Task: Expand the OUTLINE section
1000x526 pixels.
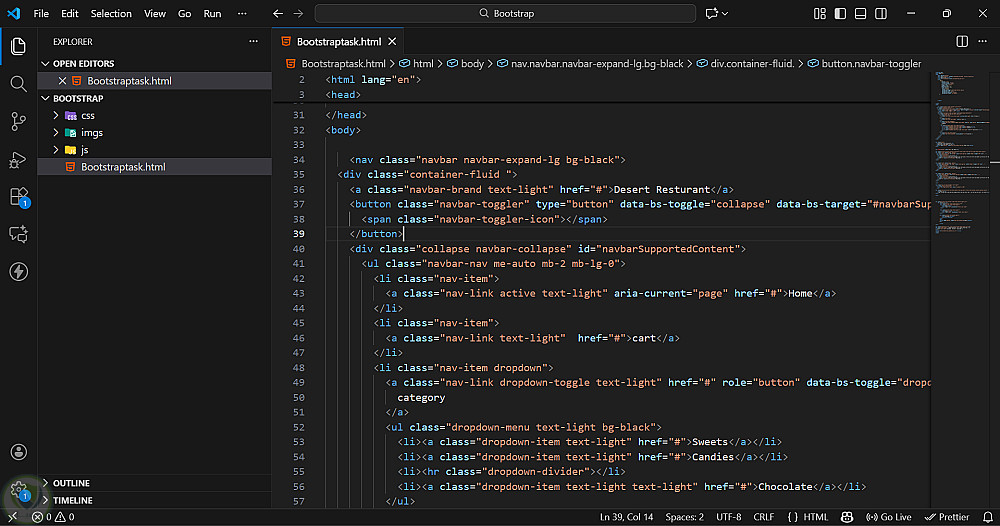Action: pos(71,483)
